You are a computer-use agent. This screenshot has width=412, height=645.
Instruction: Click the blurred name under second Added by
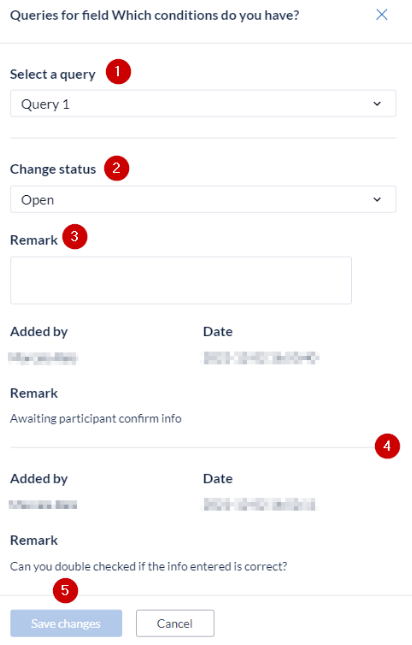43,504
